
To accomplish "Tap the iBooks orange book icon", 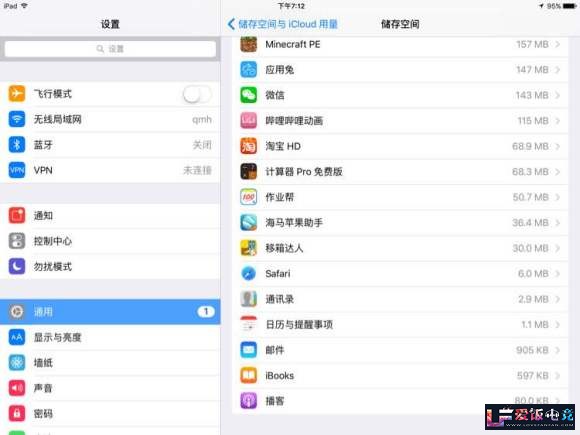I will tap(249, 375).
